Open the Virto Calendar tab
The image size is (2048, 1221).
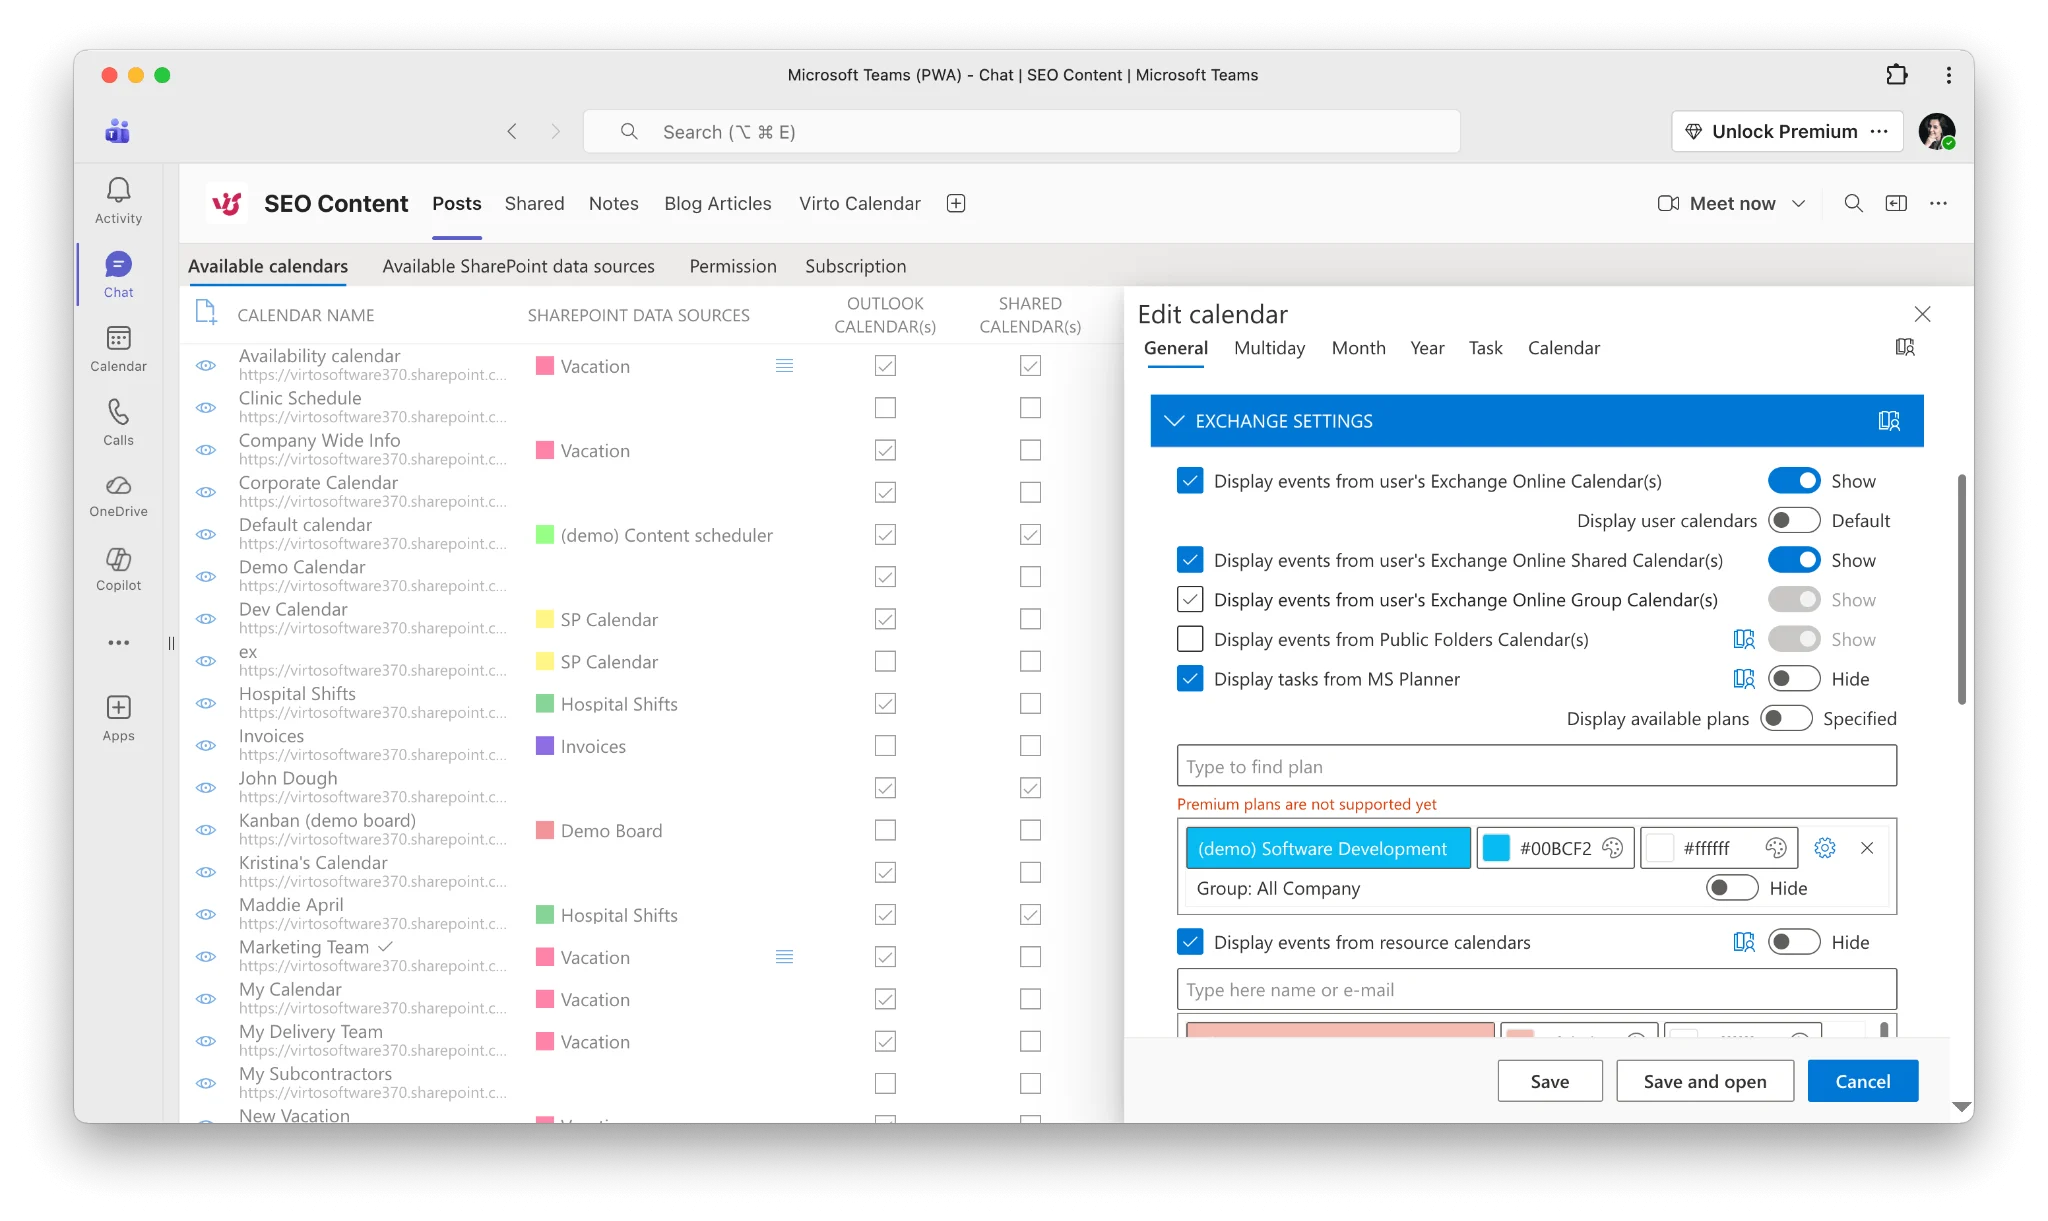coord(859,203)
